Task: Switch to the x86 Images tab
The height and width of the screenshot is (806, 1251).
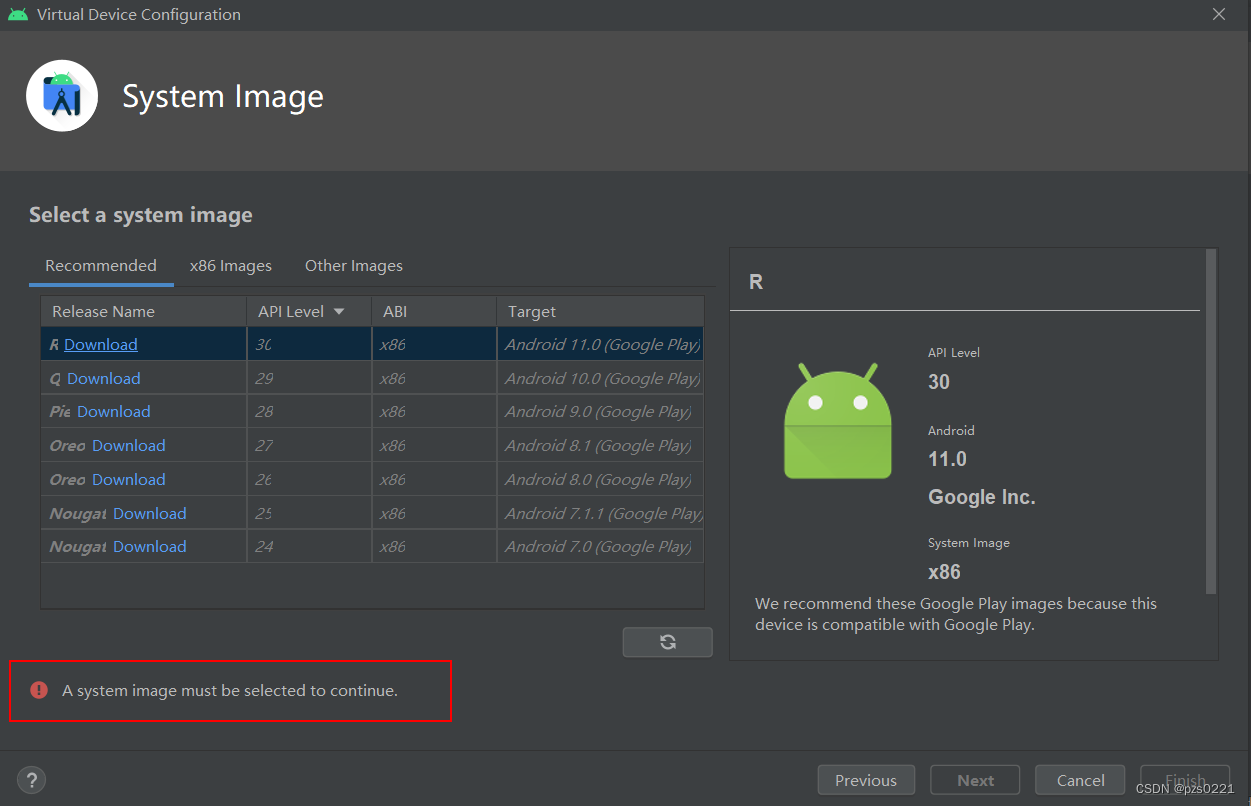Action: coord(231,265)
